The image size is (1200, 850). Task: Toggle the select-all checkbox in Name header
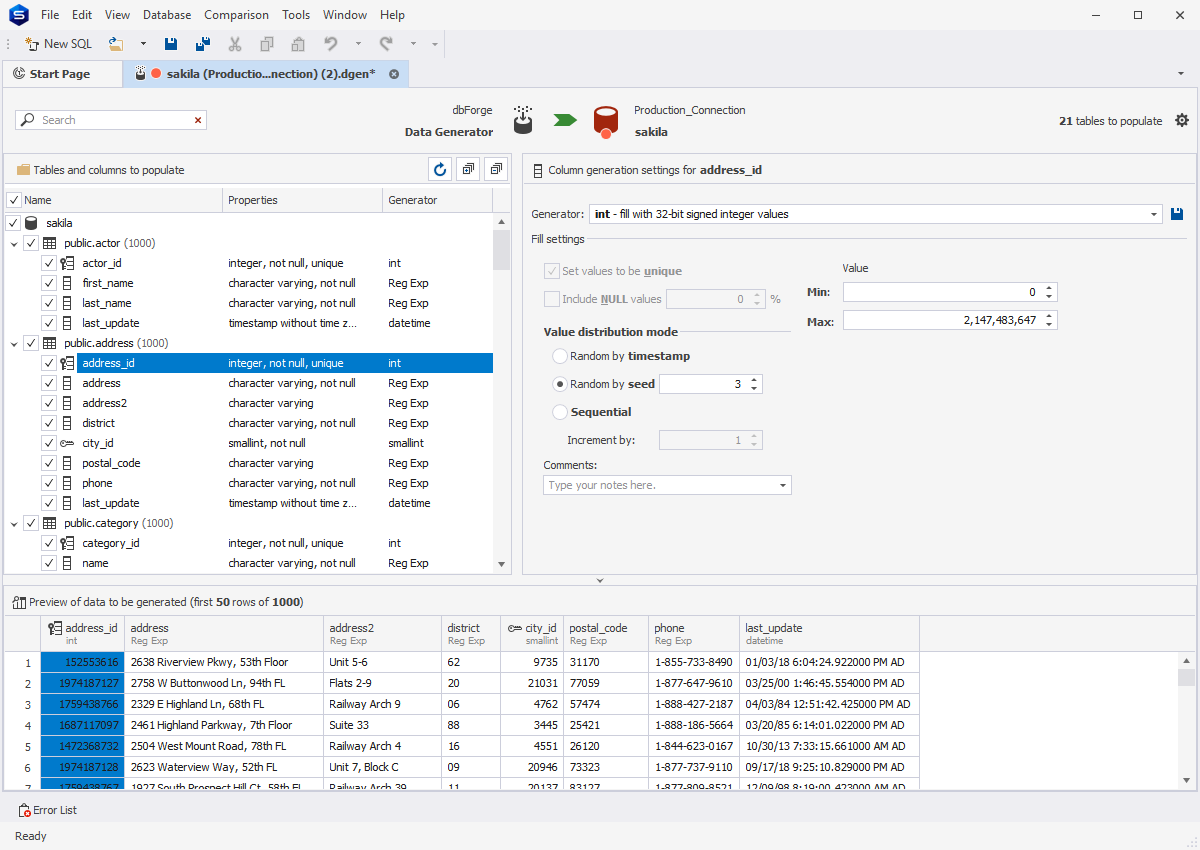[14, 200]
